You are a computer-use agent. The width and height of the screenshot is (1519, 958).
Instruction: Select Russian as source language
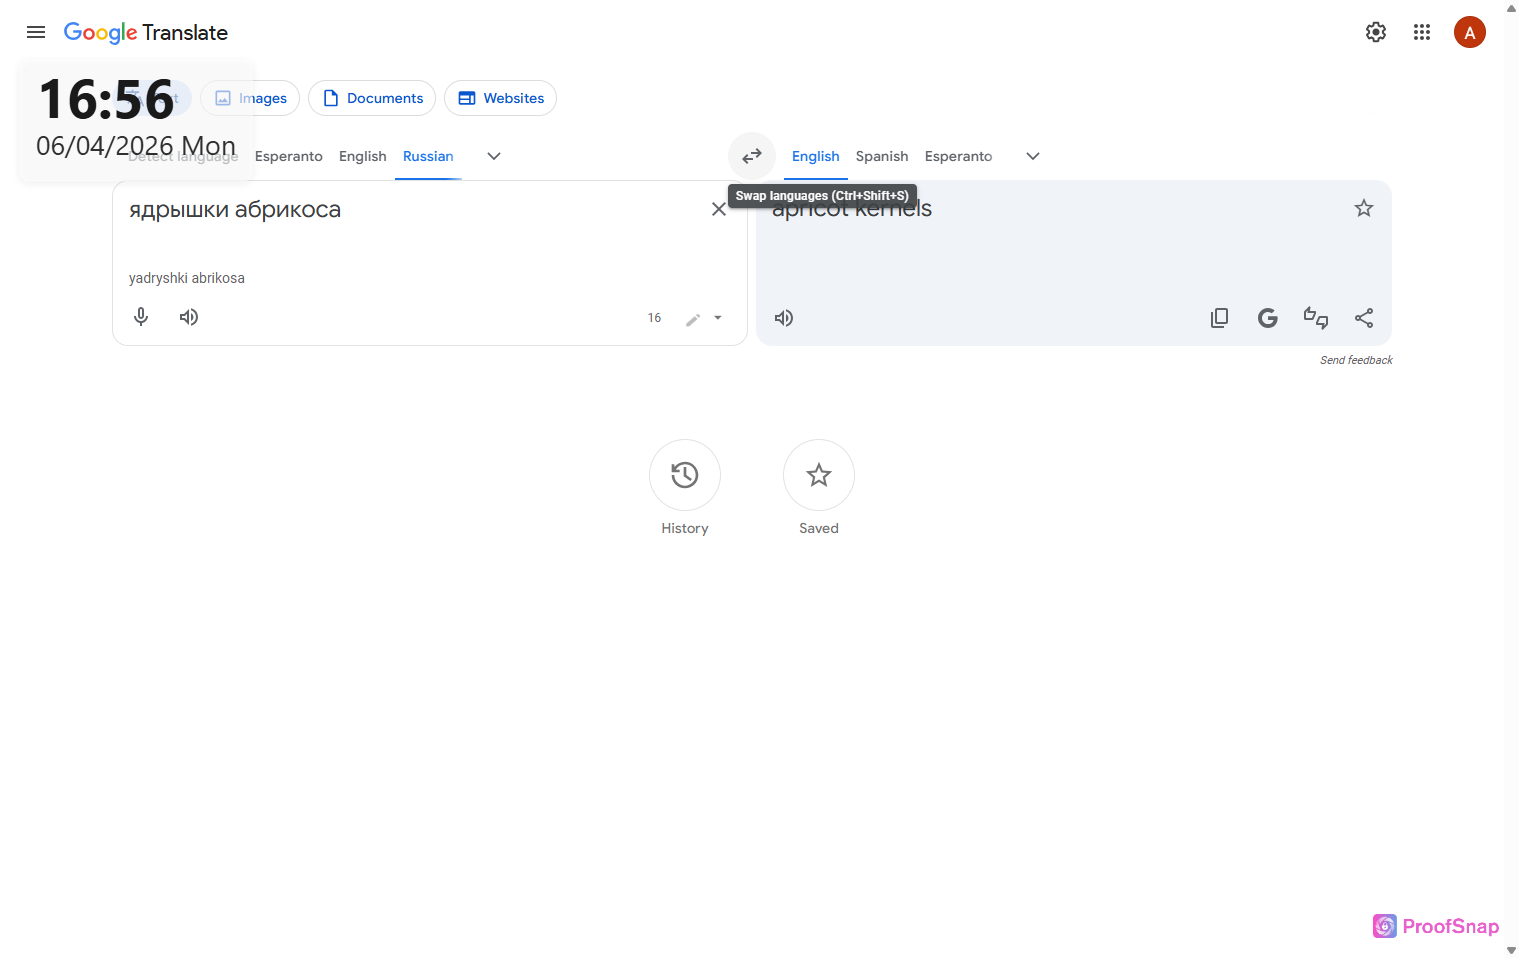pos(428,156)
